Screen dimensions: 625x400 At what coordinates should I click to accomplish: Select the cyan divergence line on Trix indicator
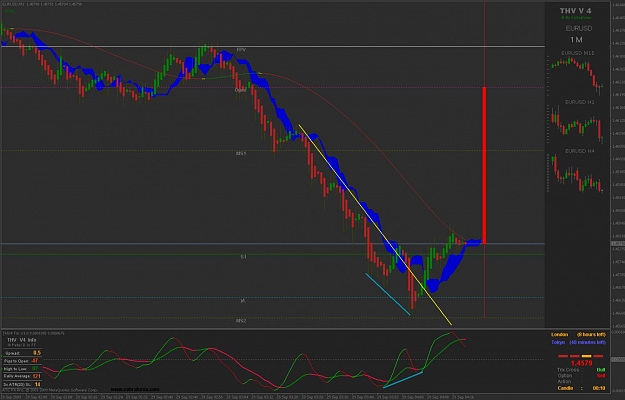pos(403,380)
